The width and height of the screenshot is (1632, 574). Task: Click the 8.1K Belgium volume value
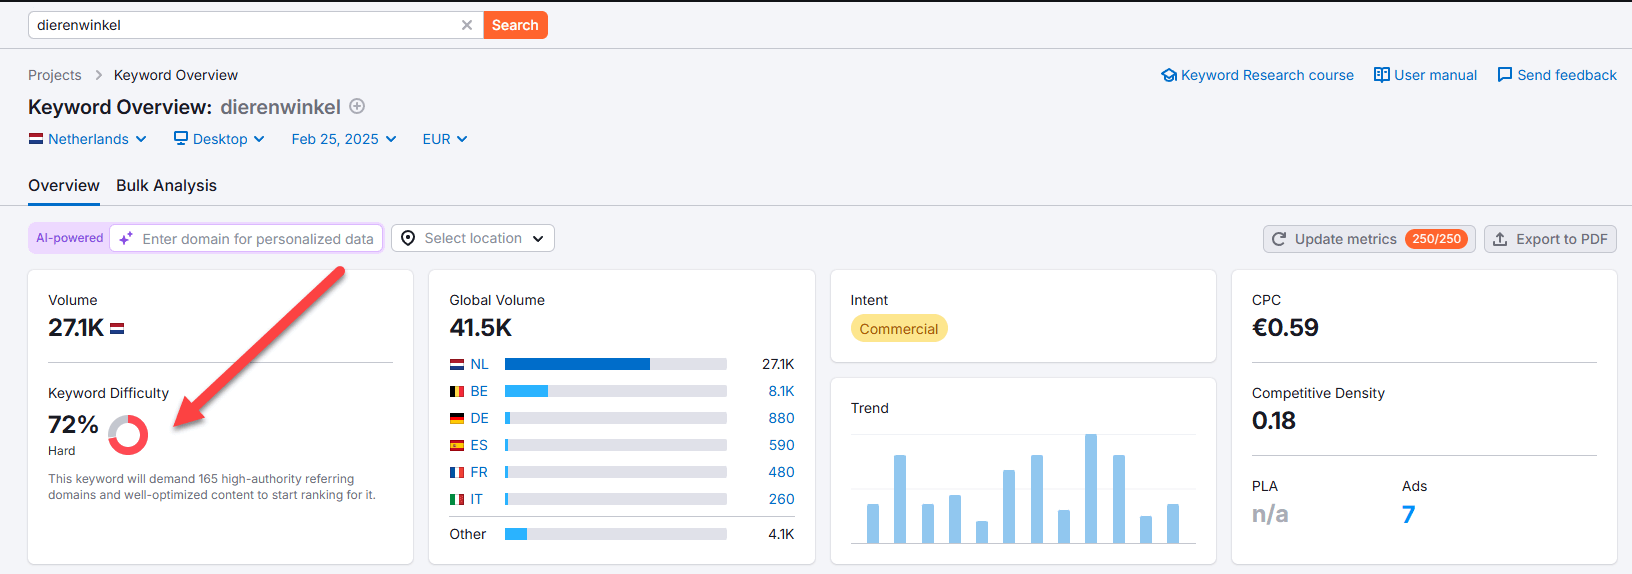point(781,391)
